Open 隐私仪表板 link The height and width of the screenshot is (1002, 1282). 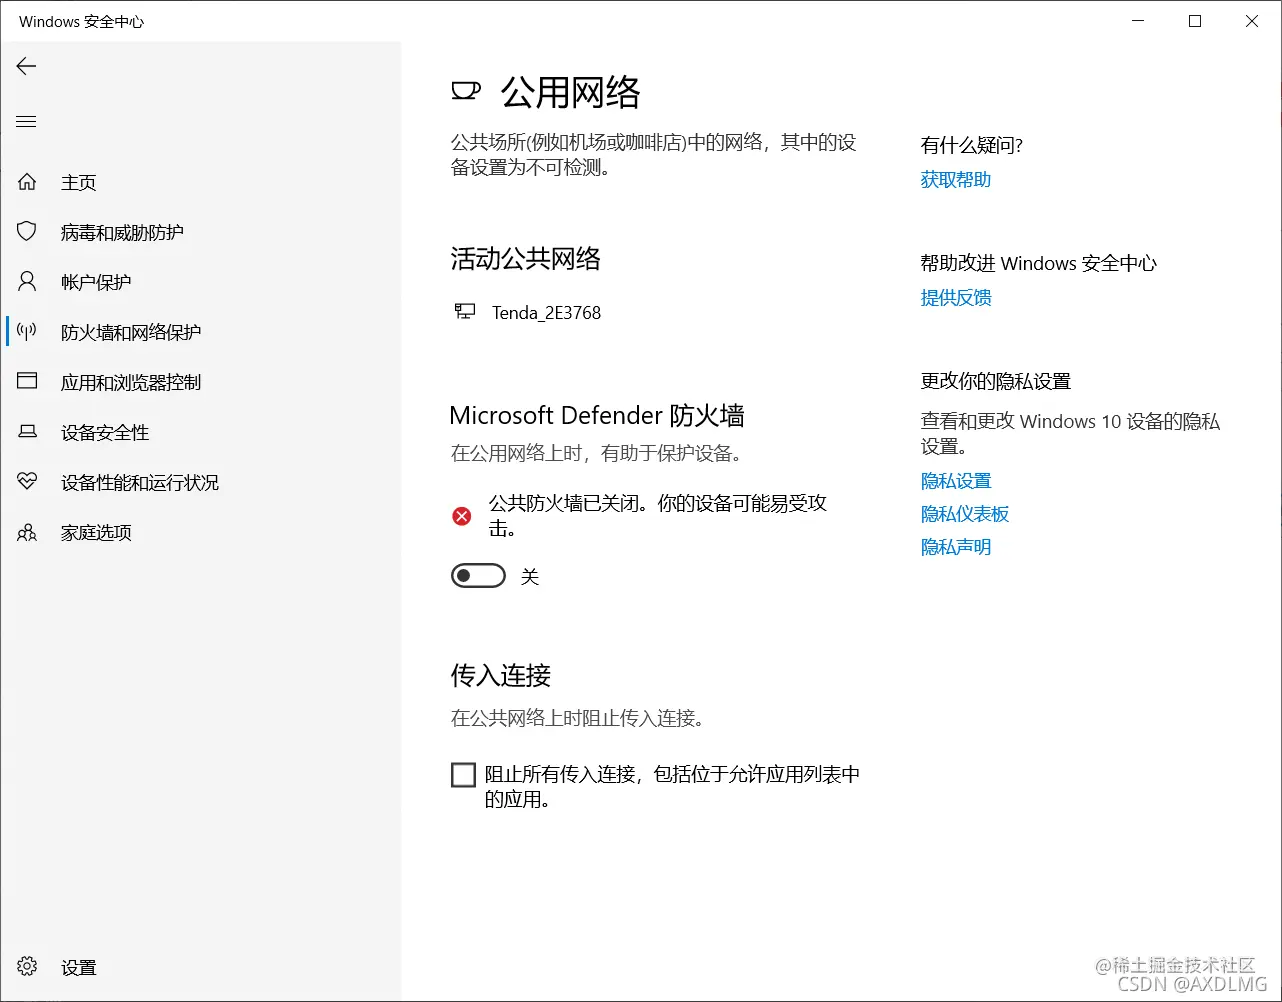click(x=964, y=513)
